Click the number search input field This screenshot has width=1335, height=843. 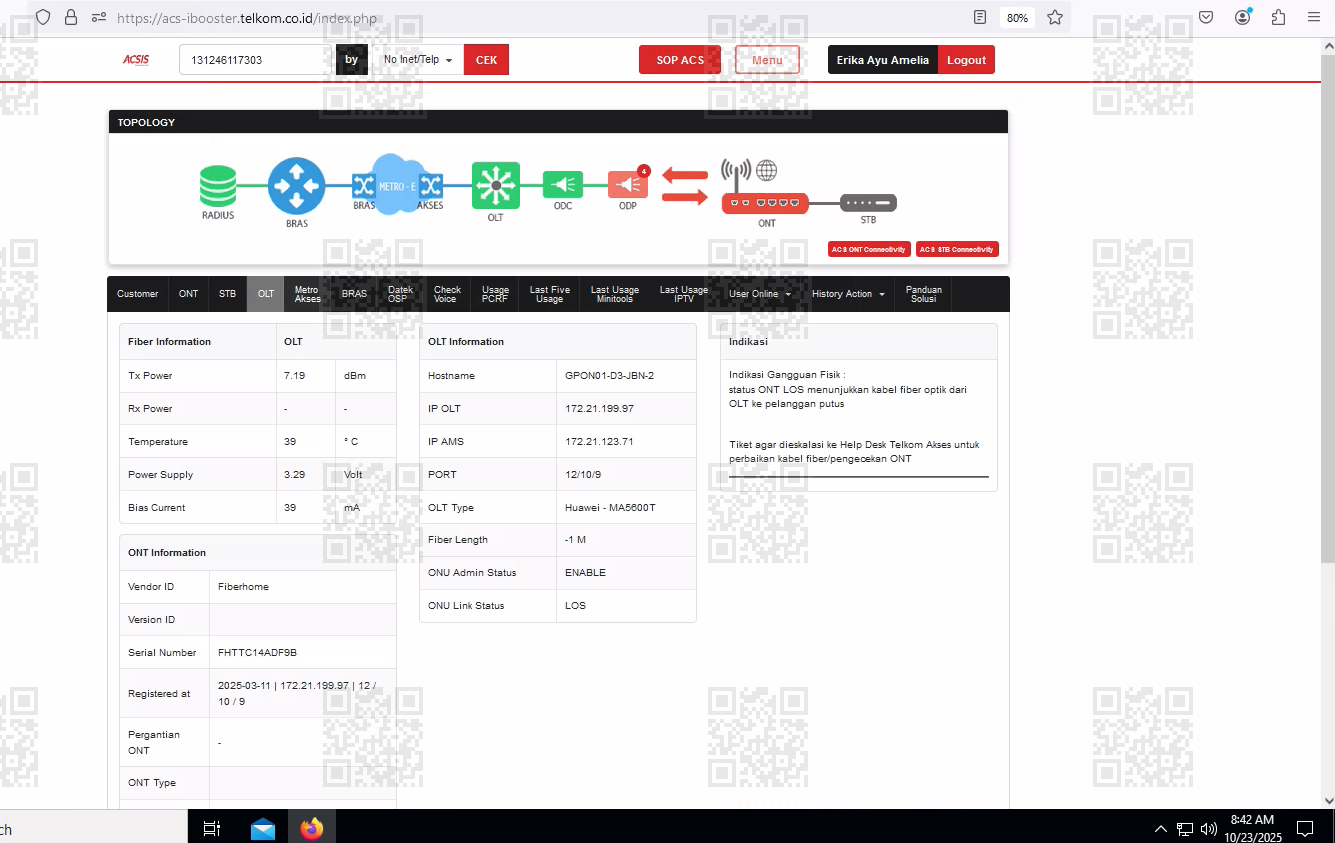(x=257, y=60)
